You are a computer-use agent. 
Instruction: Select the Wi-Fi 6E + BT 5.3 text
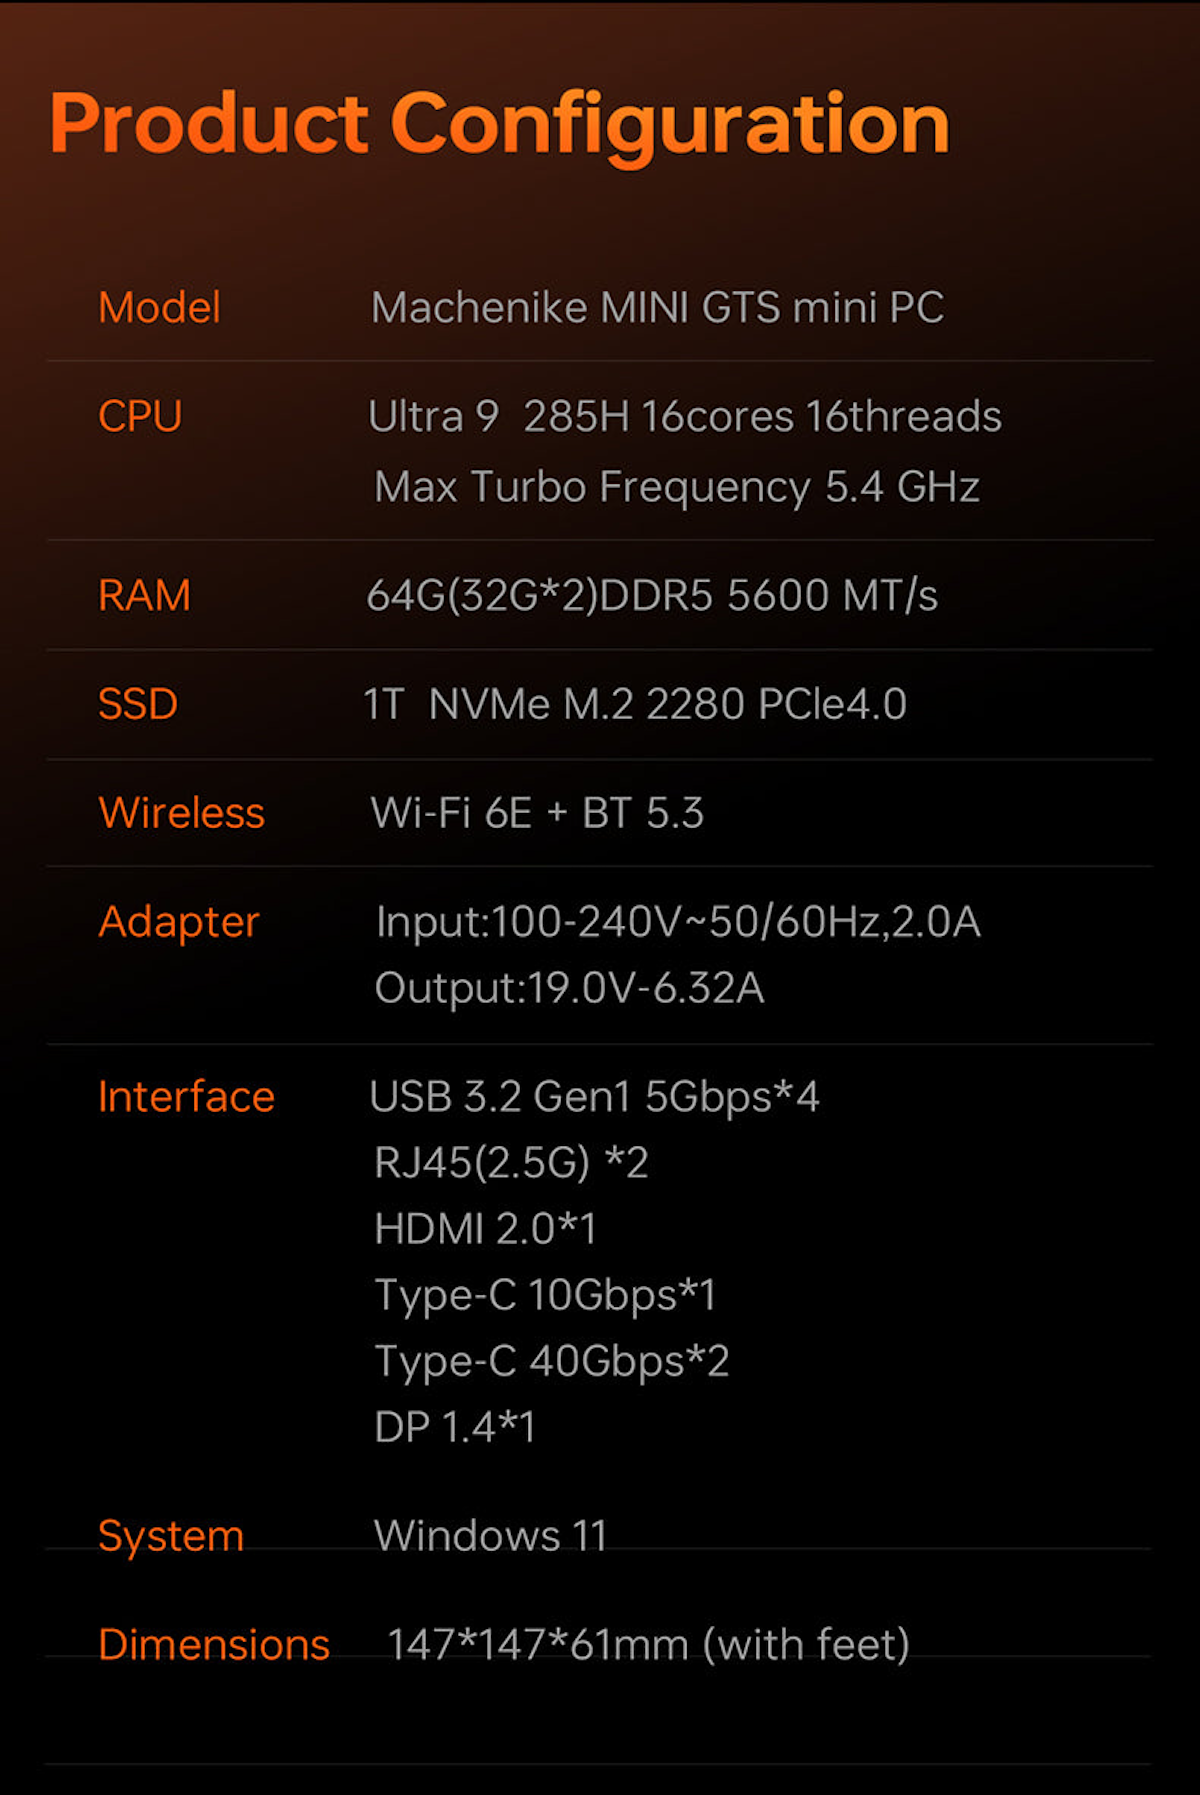click(537, 813)
